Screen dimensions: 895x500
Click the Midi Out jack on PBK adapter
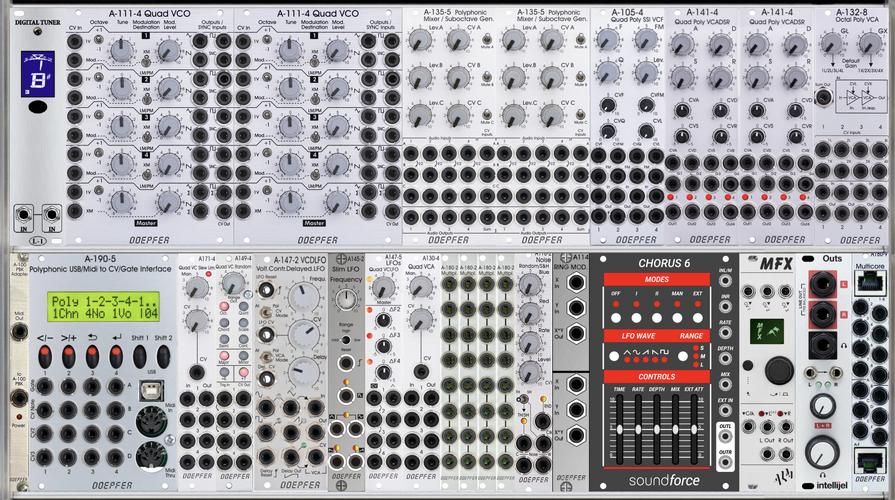pos(19,331)
